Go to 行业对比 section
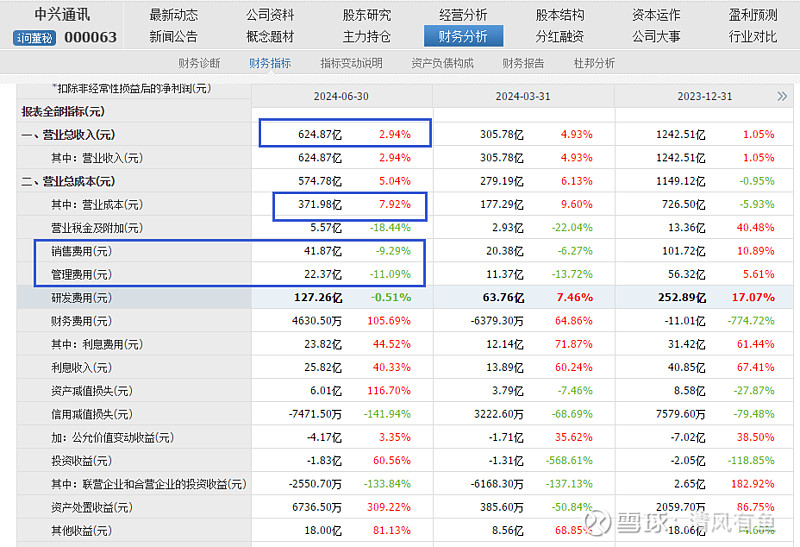Image resolution: width=800 pixels, height=547 pixels. [753, 37]
